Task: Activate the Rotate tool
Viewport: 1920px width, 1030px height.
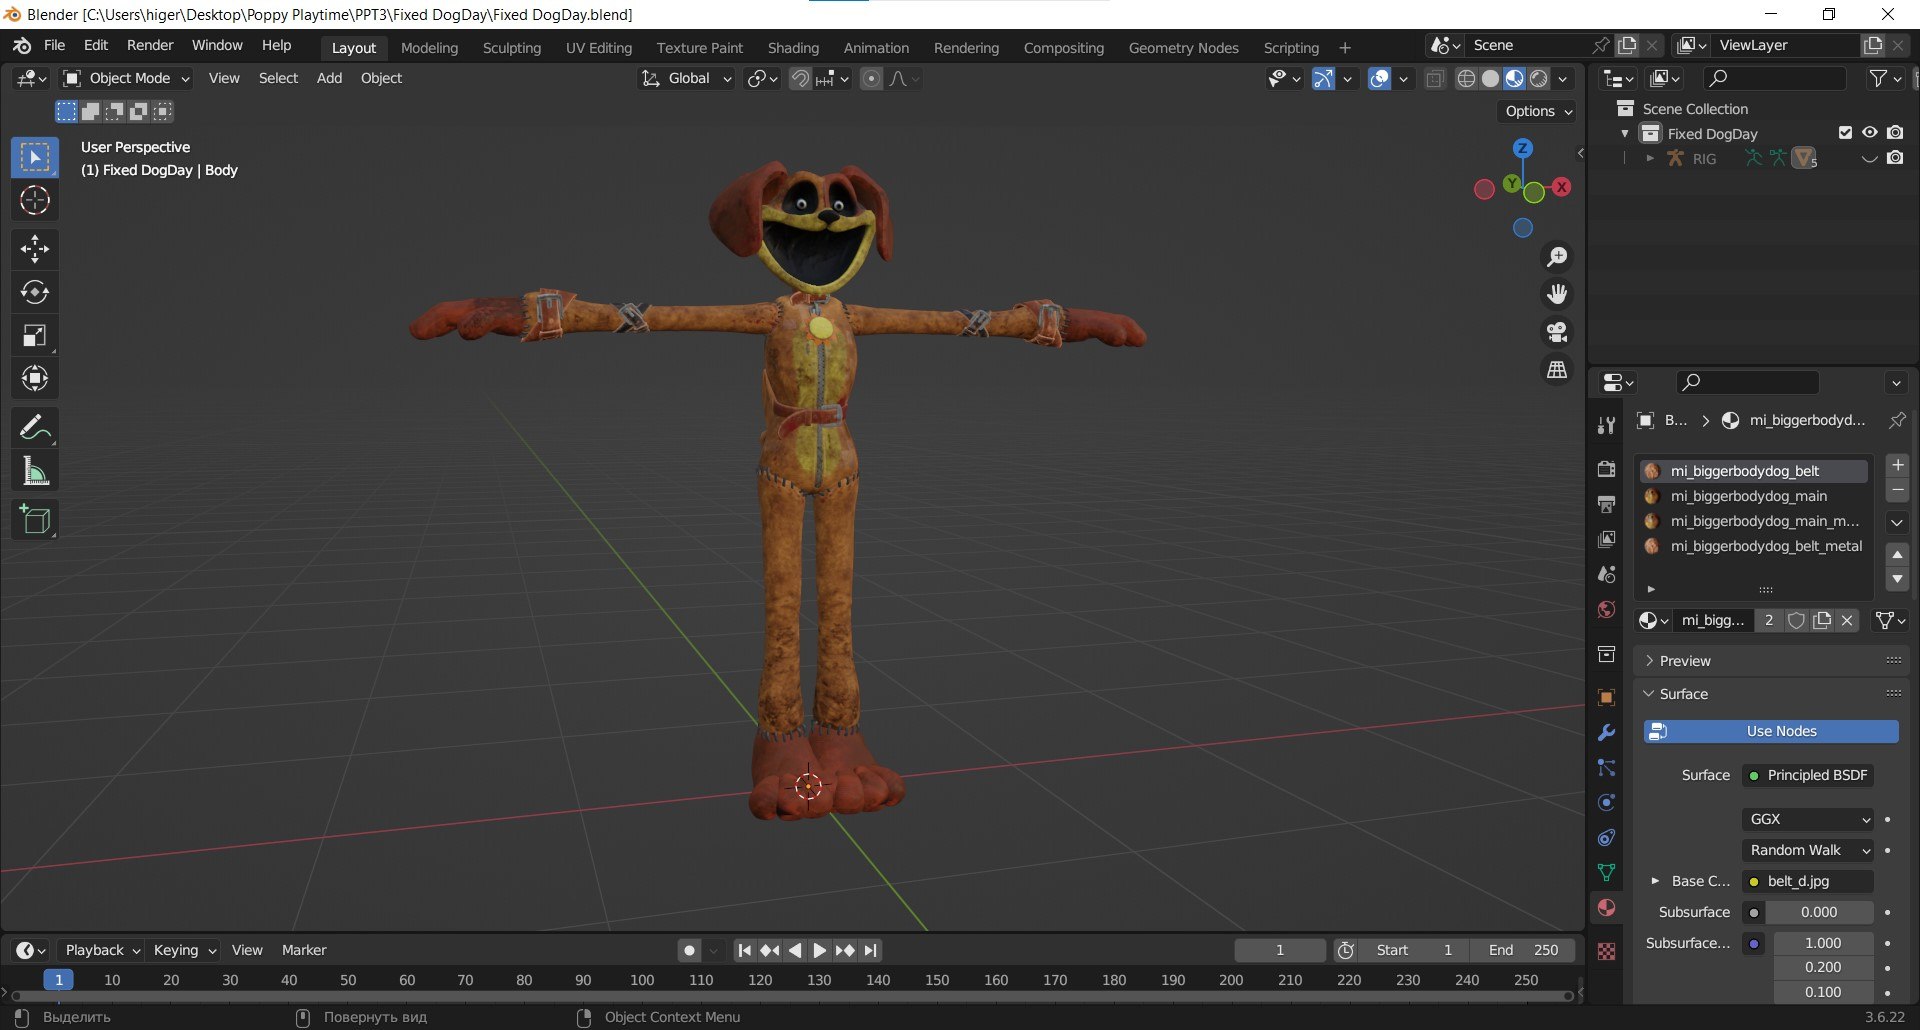Action: (35, 292)
